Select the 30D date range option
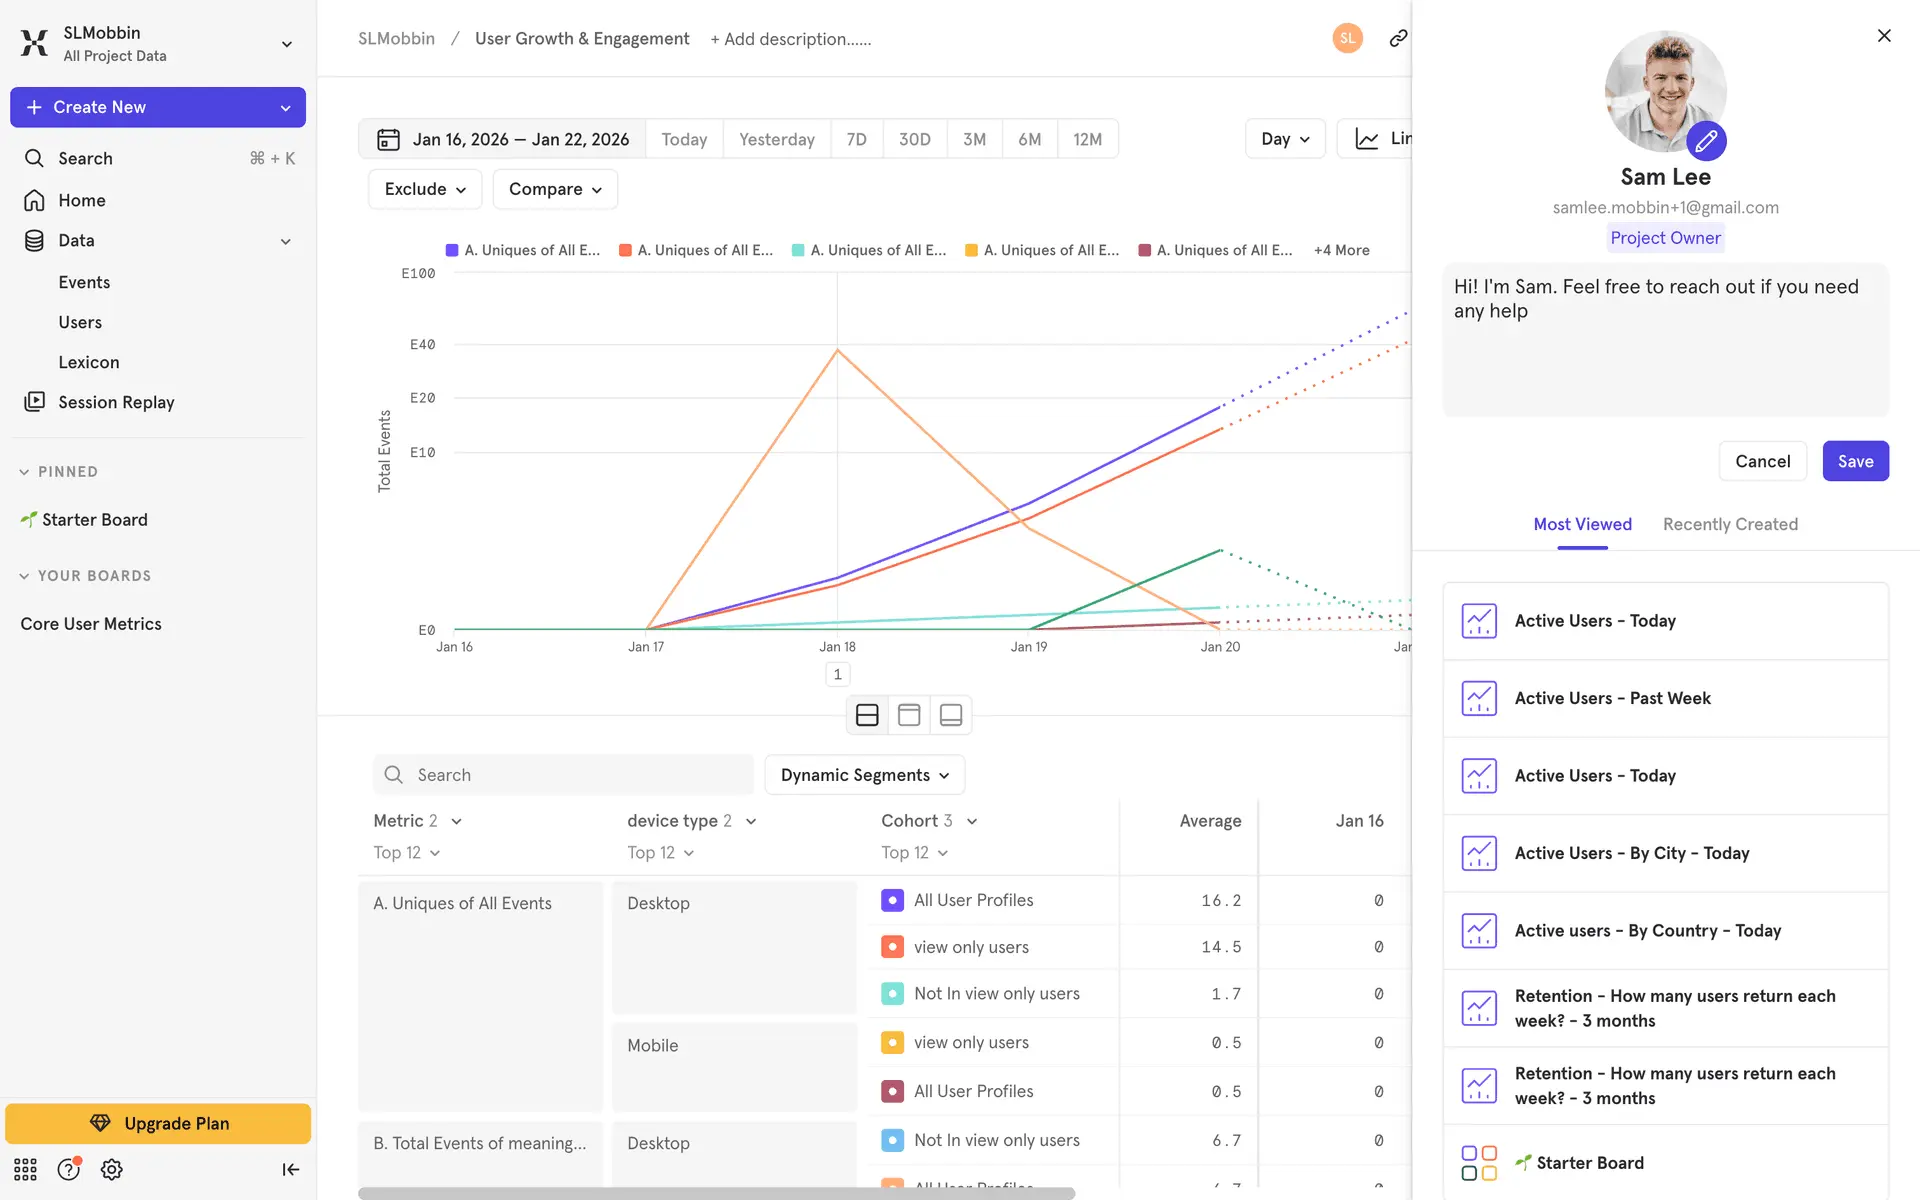This screenshot has height=1200, width=1920. [x=914, y=139]
